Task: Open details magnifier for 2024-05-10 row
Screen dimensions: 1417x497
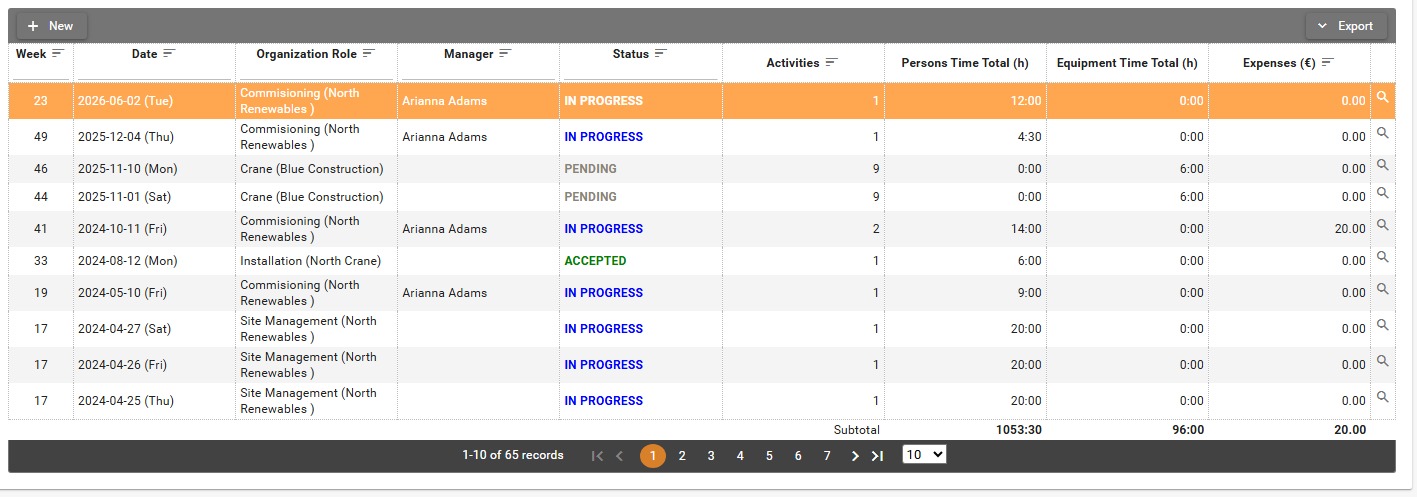Action: (x=1383, y=289)
